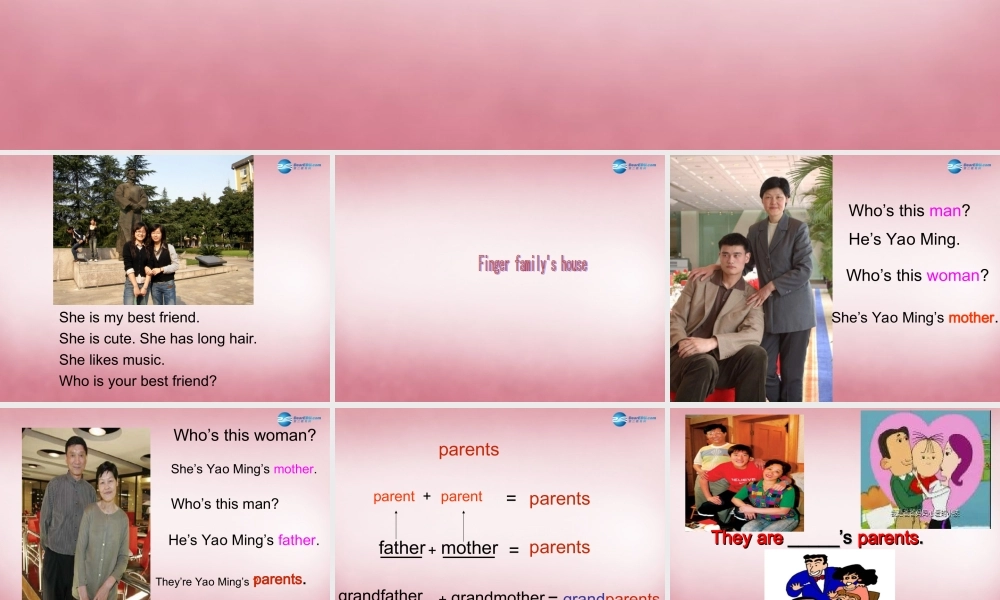Select the family photo with boy in red shirt
The height and width of the screenshot is (600, 1000).
point(744,473)
